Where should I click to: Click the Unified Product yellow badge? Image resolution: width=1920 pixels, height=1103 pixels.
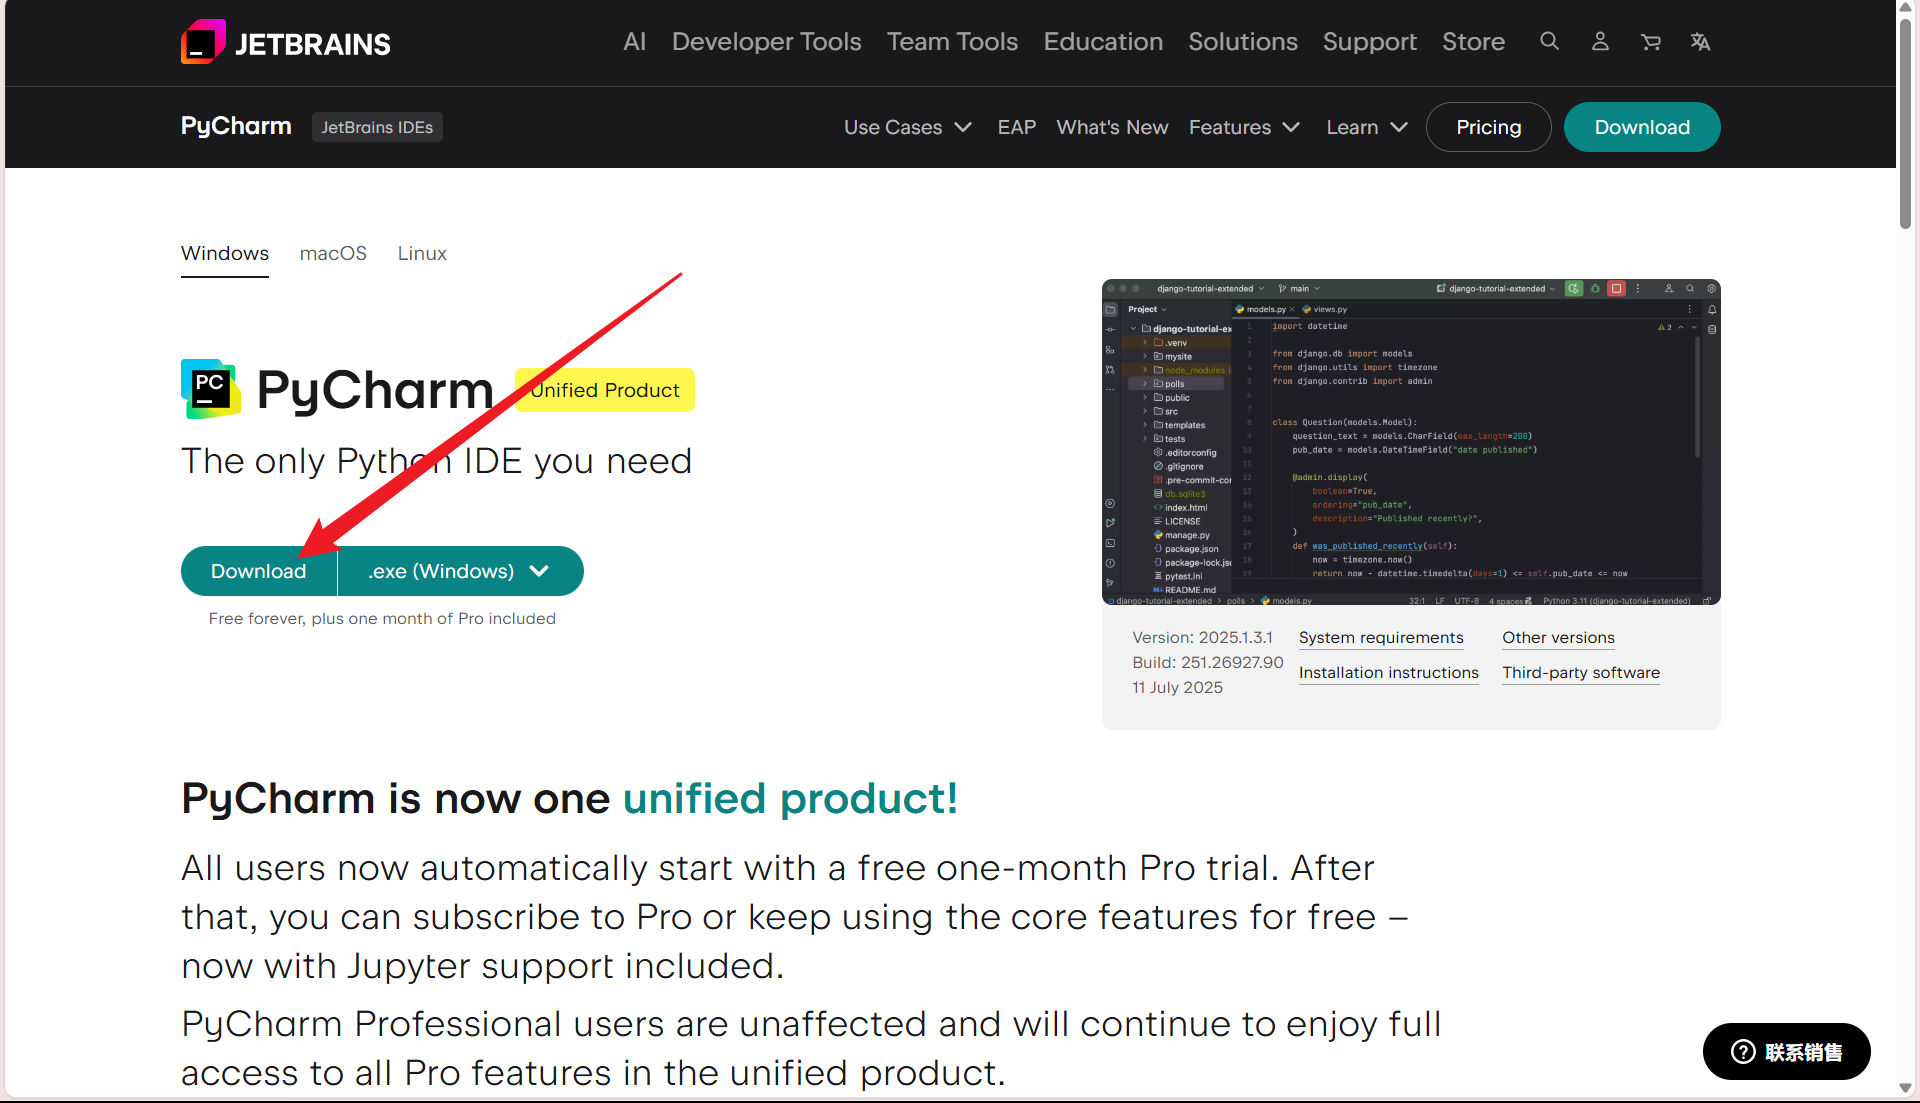[x=605, y=390]
